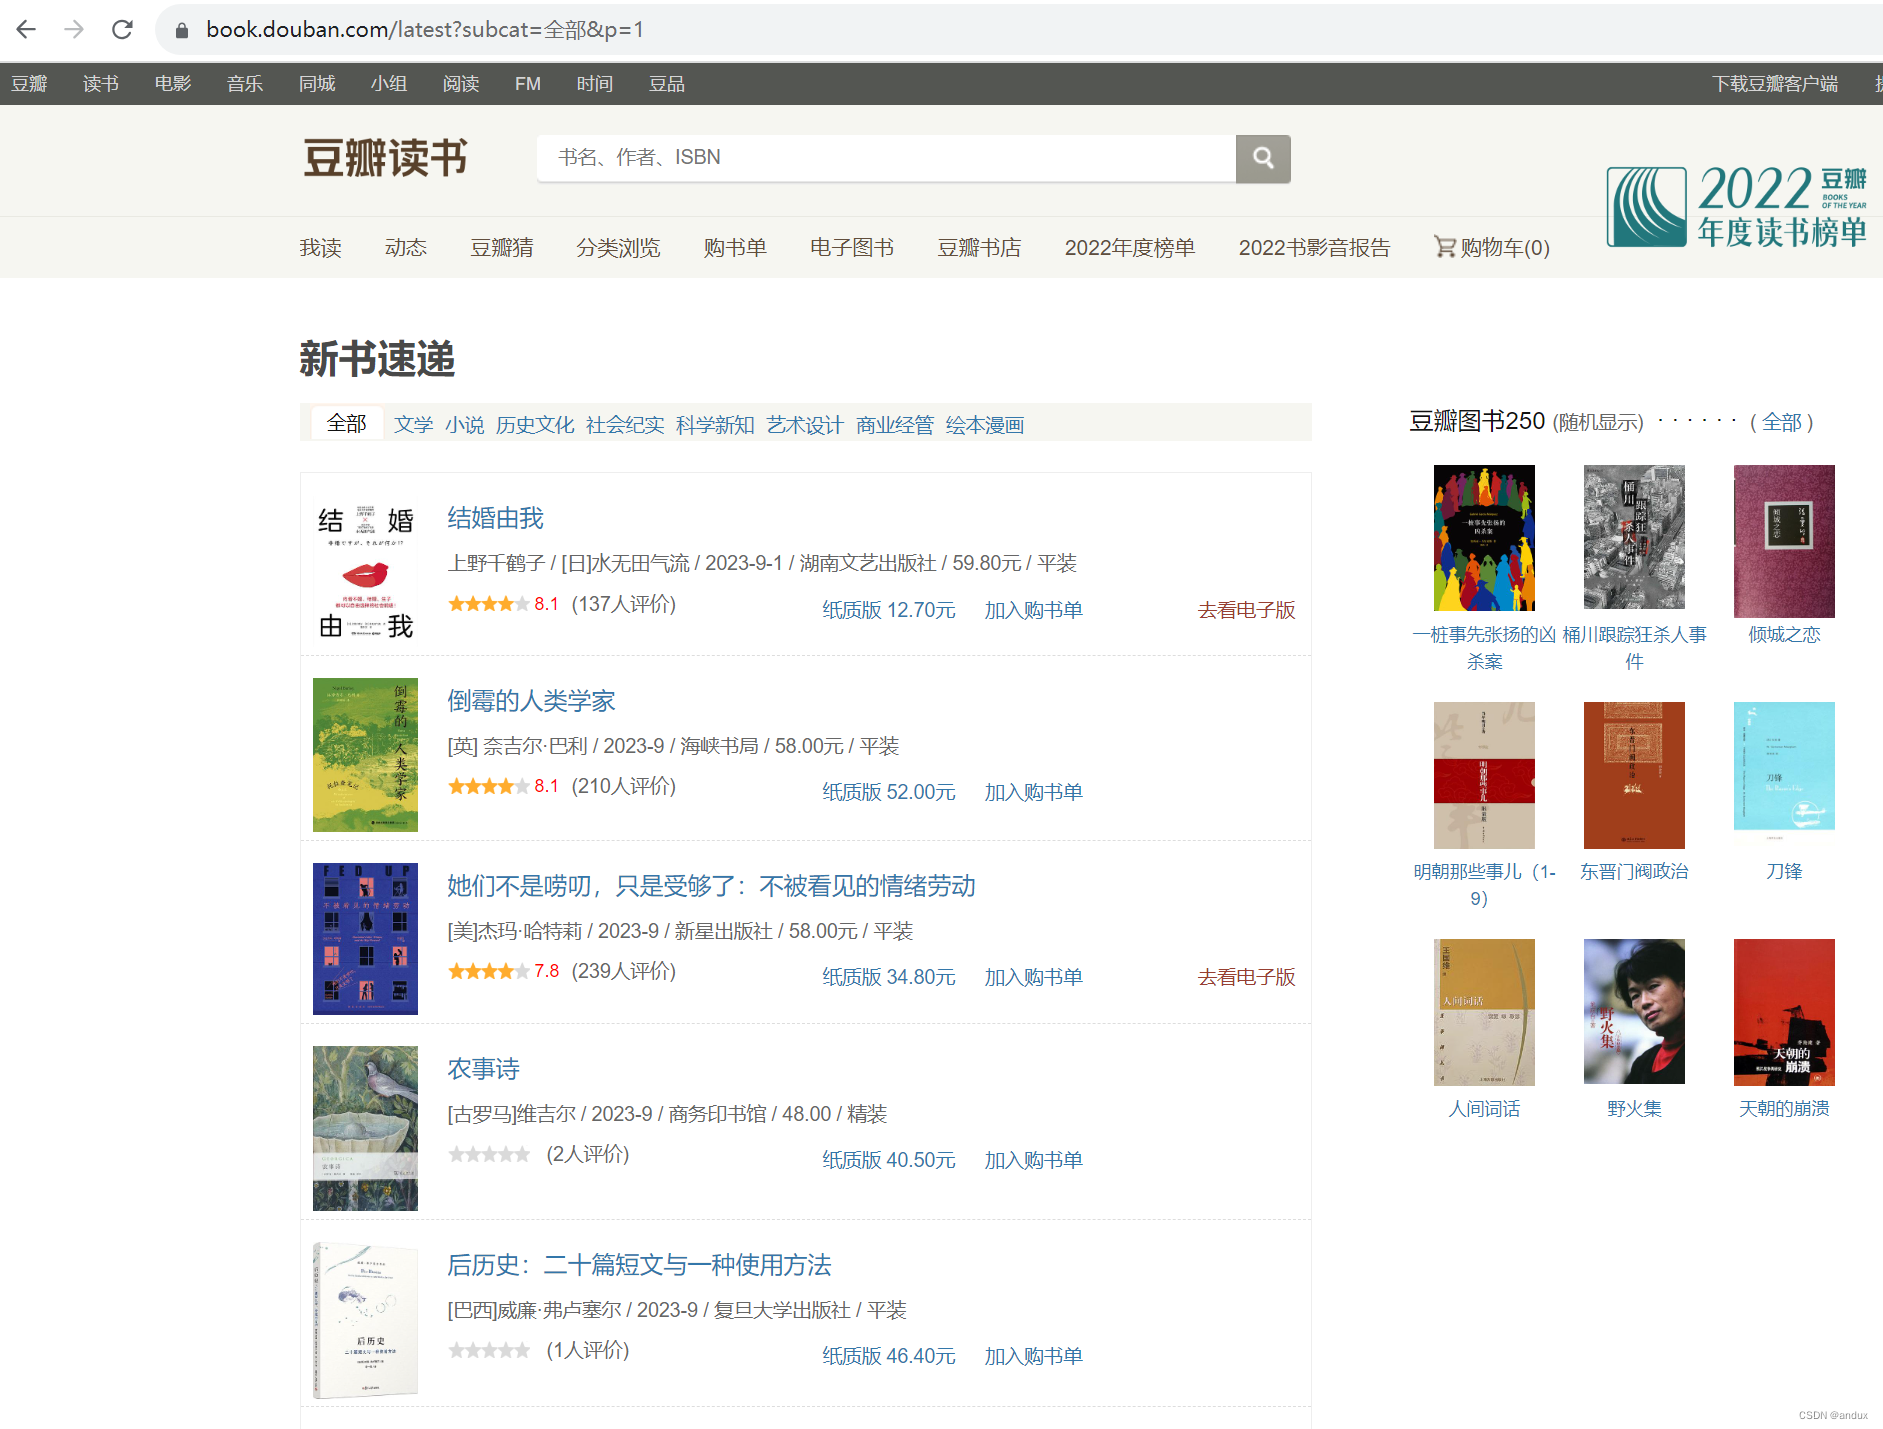1883x1429 pixels.
Task: Reload the page with refresh icon
Action: click(122, 30)
